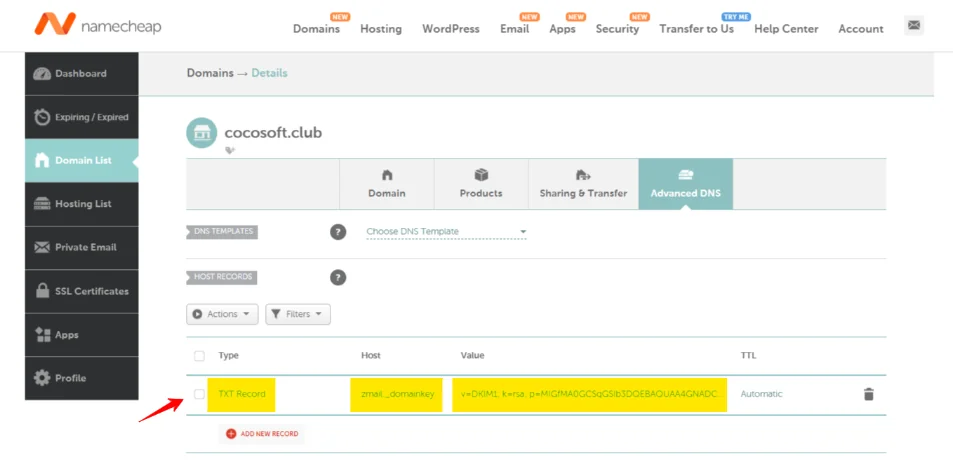Open the Account menu
This screenshot has height=460, width=953.
point(861,29)
